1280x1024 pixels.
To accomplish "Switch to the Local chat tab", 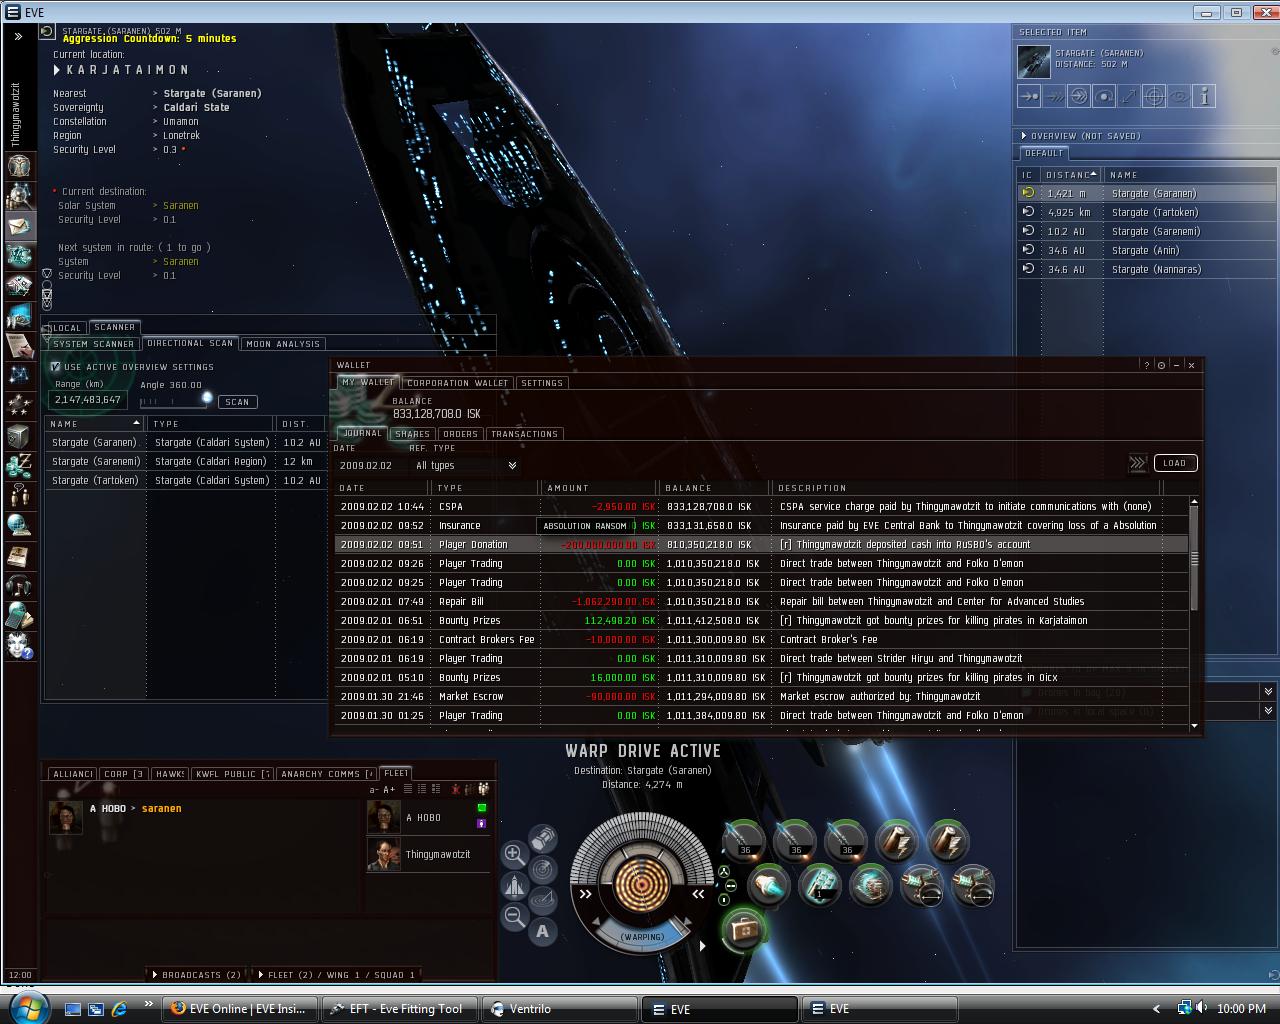I will (x=65, y=328).
